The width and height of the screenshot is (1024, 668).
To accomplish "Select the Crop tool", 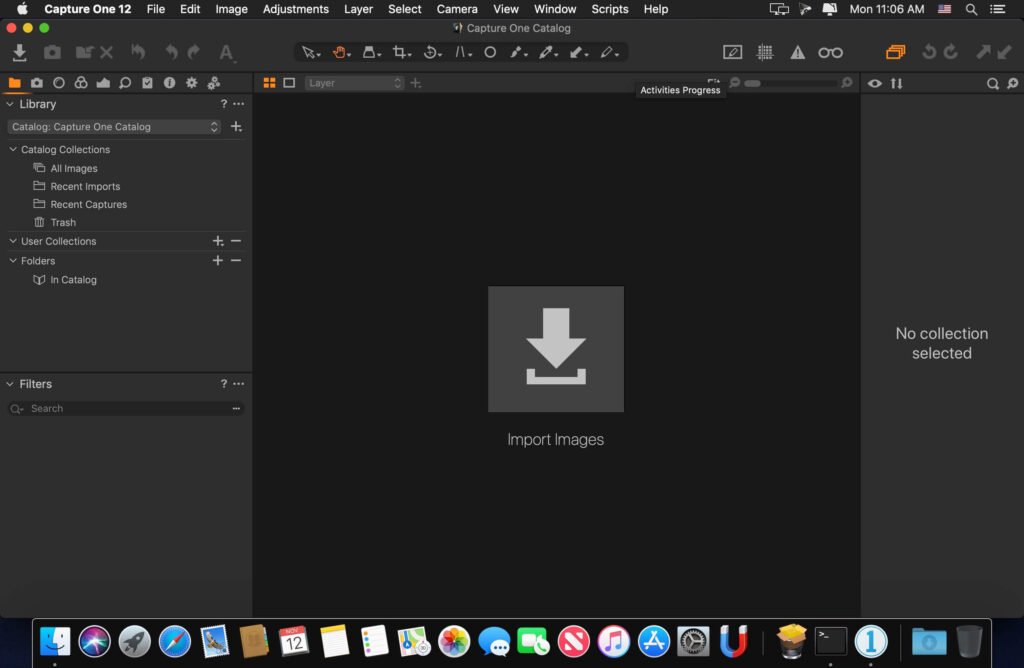I will coord(401,52).
